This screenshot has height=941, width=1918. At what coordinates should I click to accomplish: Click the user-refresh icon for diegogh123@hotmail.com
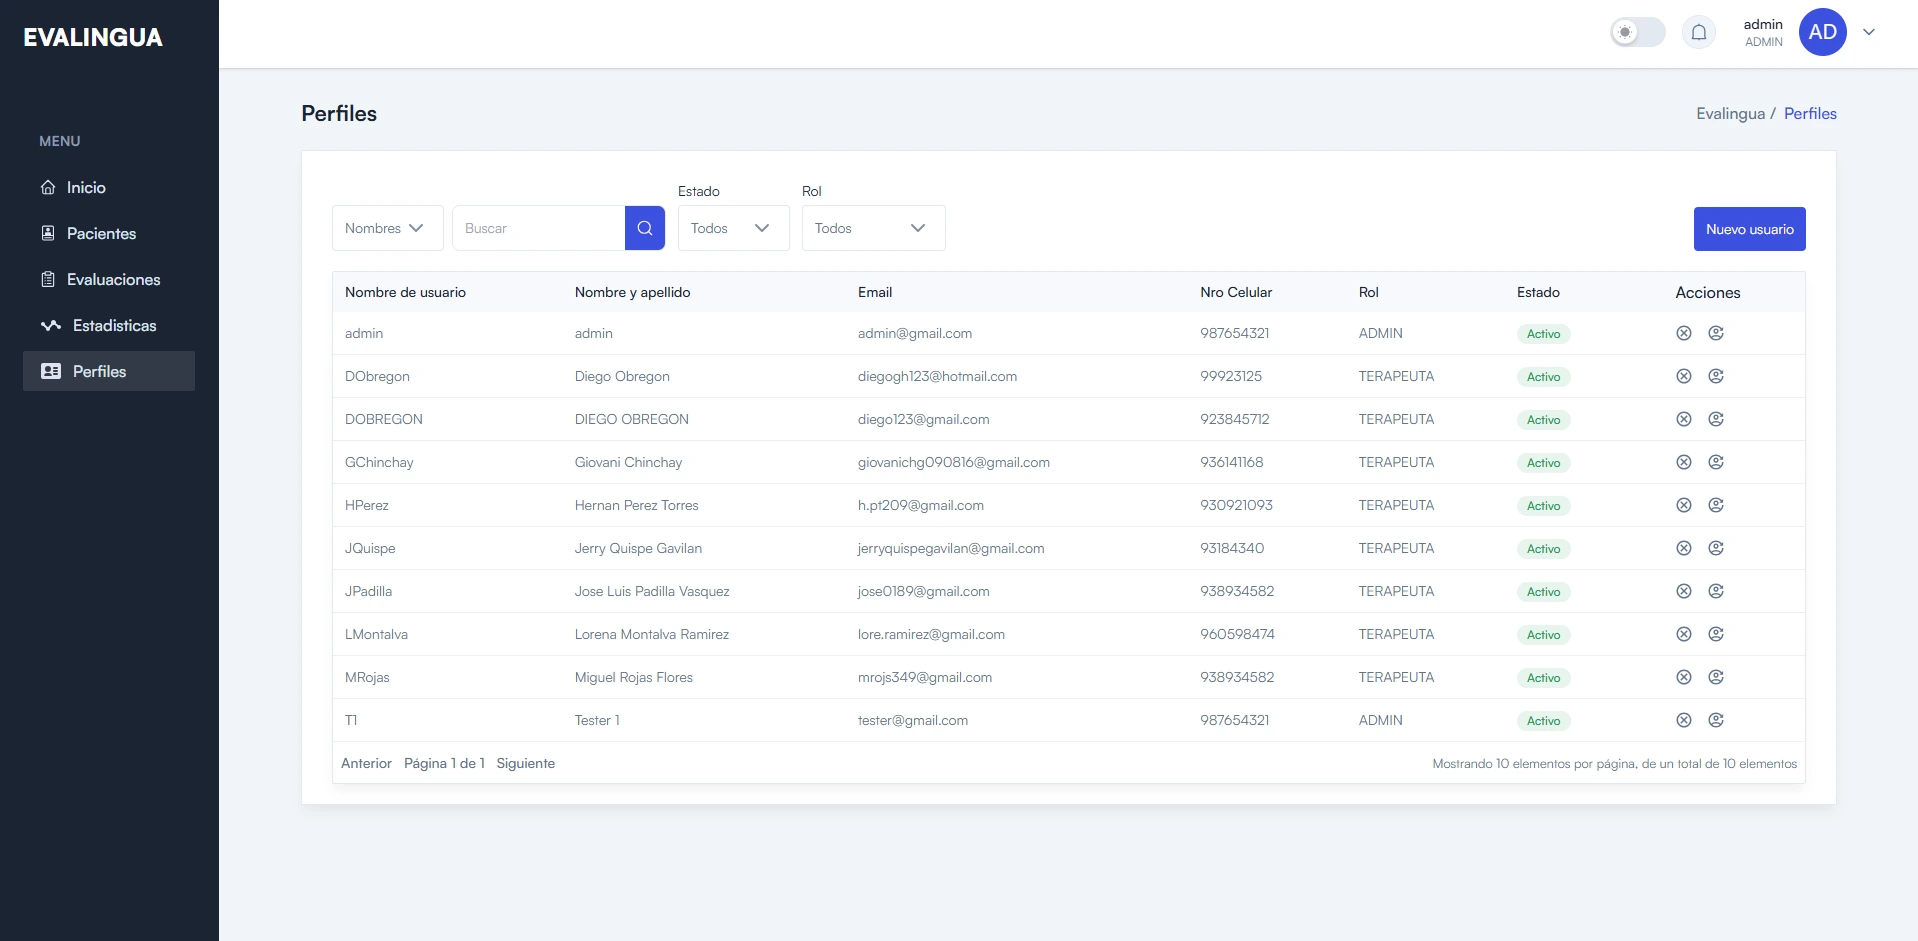(1716, 376)
